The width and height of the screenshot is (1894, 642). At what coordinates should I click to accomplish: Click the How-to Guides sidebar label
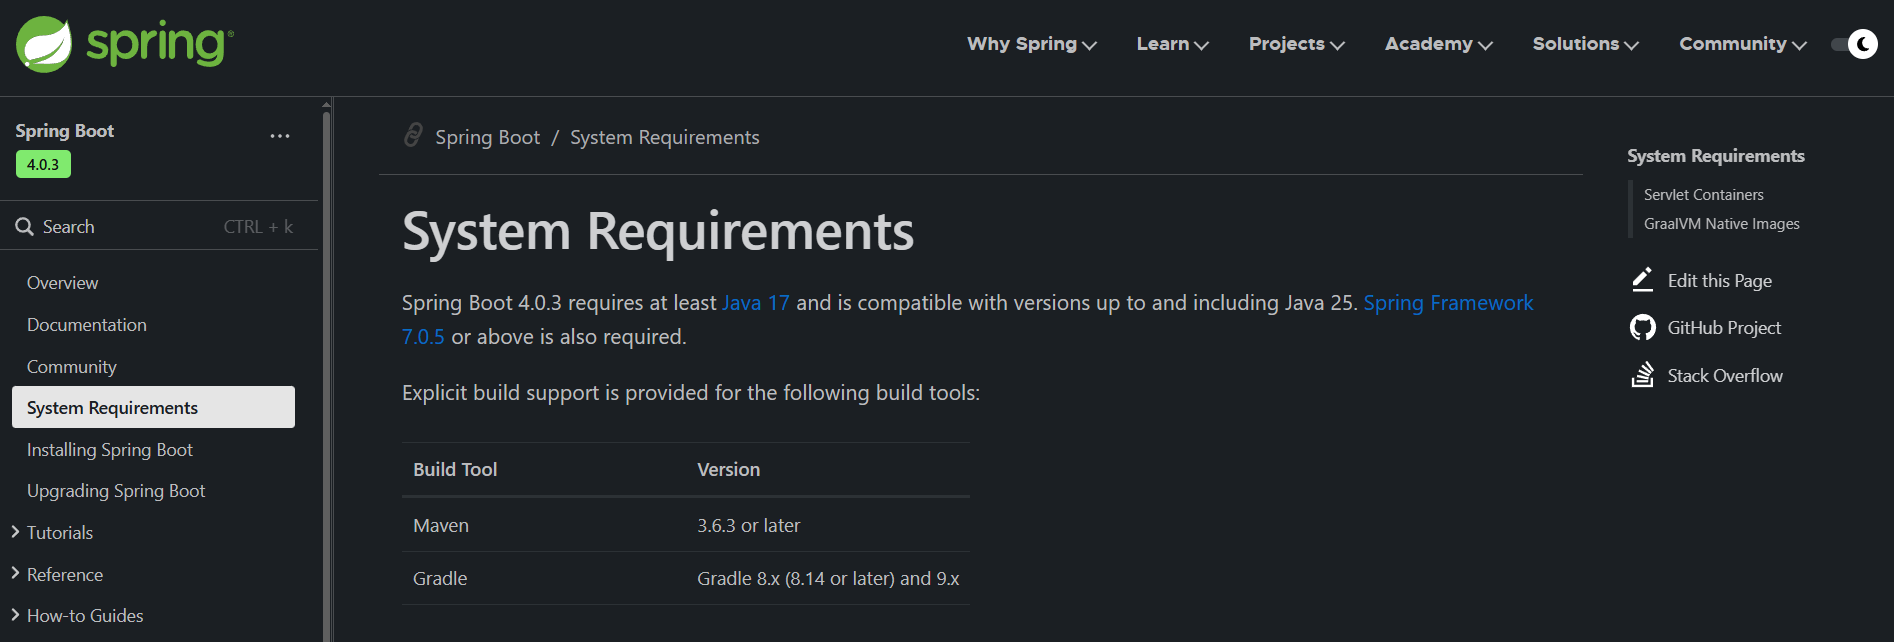click(85, 616)
